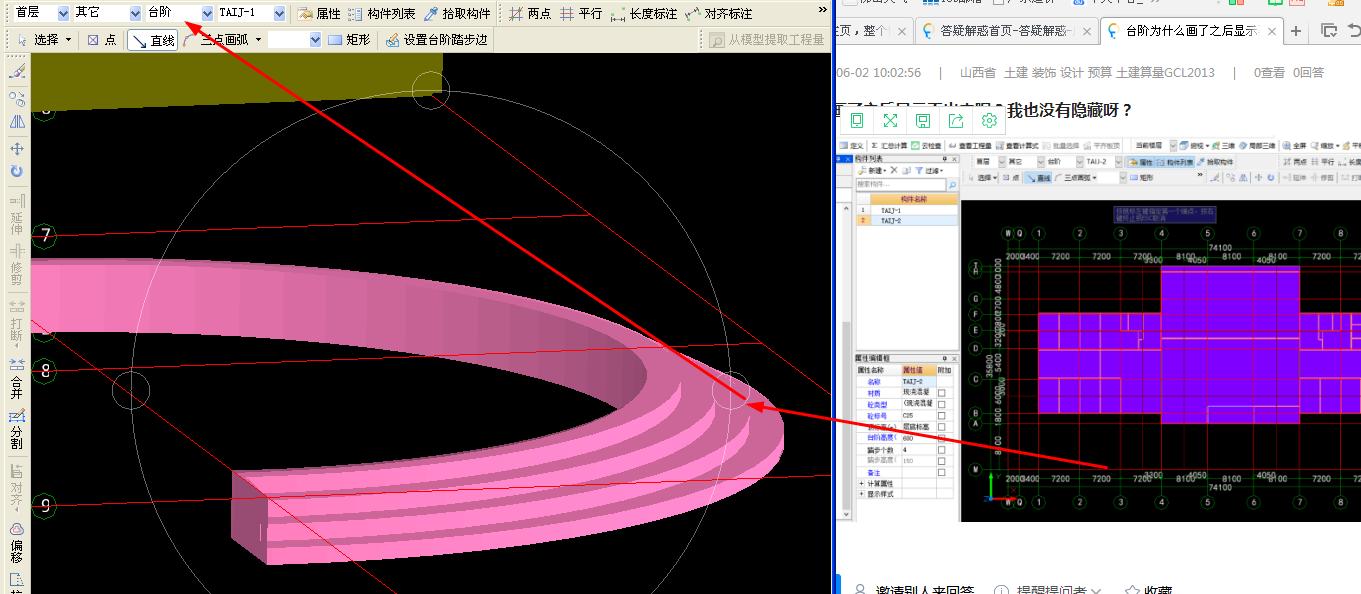Screen dimensions: 1361x594
Task: Click axis bubble 9 in drawing area
Action: point(45,506)
